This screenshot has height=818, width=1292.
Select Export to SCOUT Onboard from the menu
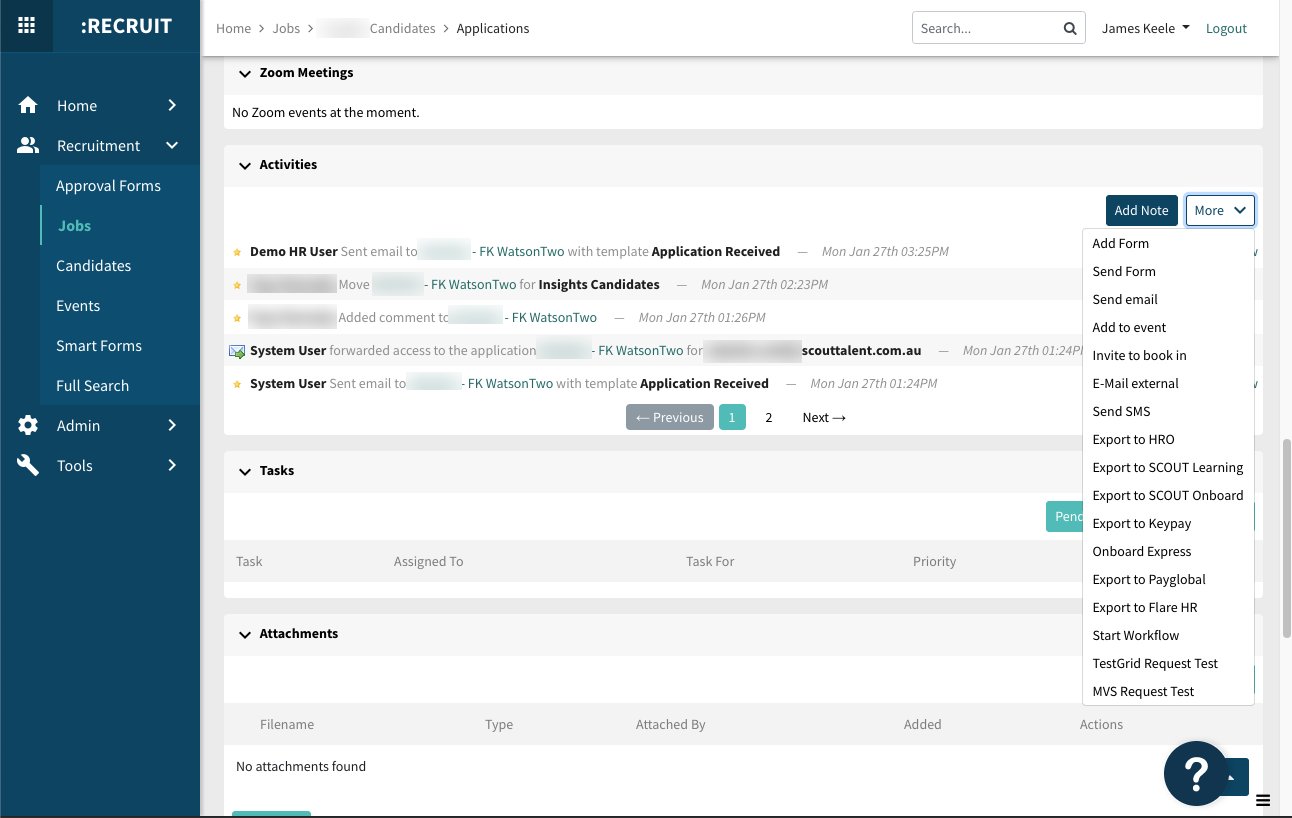(1168, 495)
